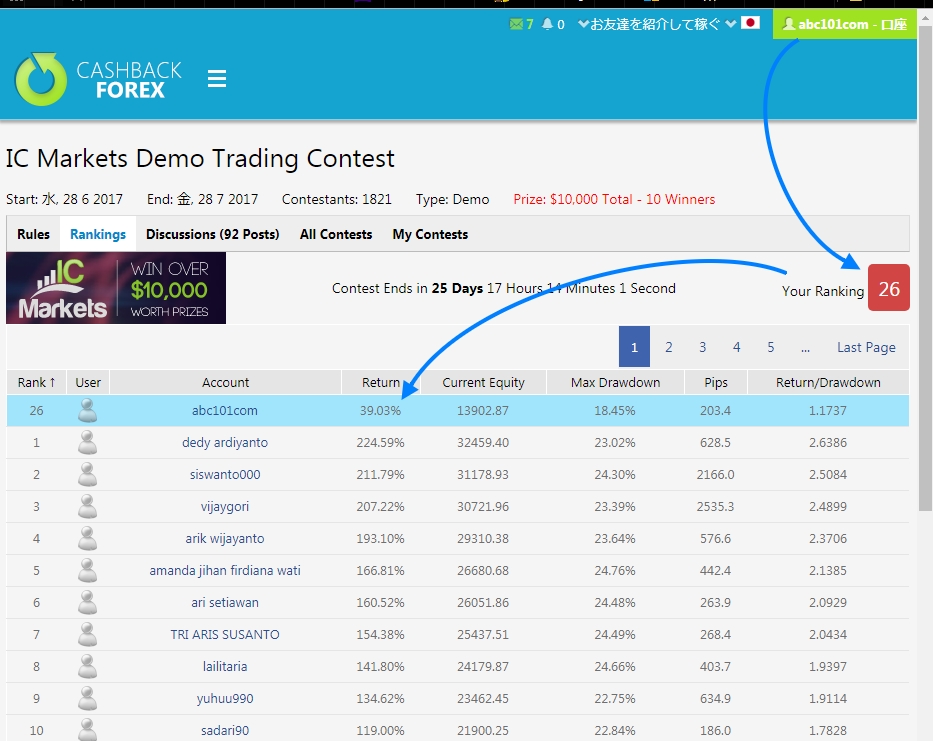Sort by the Return column header

(x=381, y=383)
